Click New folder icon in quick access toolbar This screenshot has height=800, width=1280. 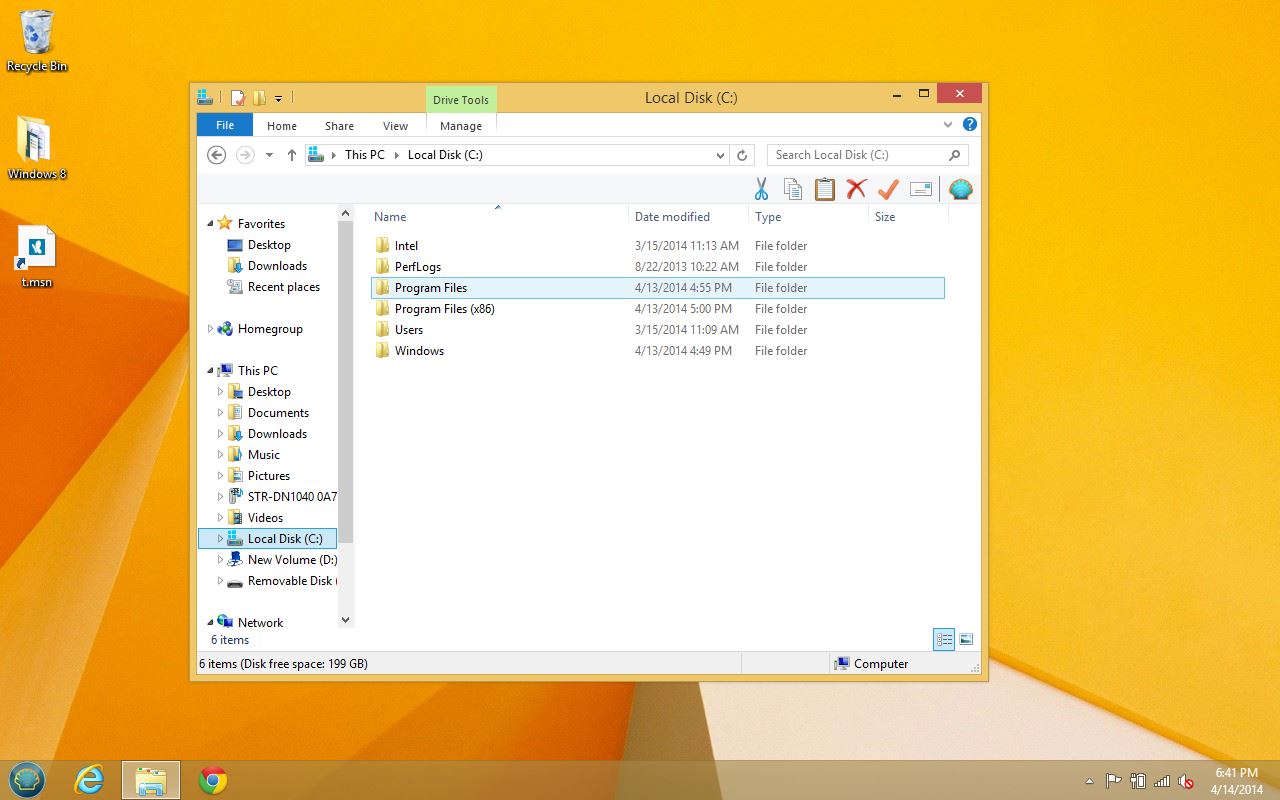(x=259, y=98)
